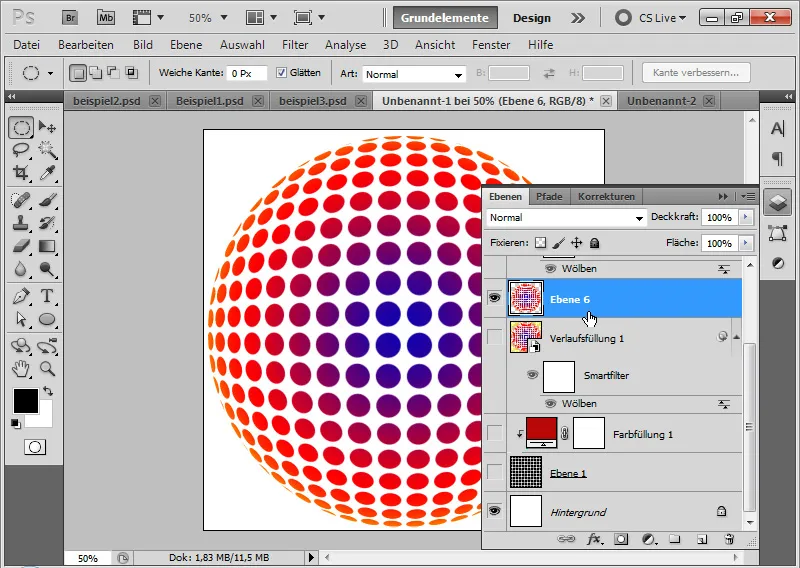The image size is (800, 568).
Task: Collapse Verlaufsfüllung 1 smart filter list
Action: pos(736,336)
